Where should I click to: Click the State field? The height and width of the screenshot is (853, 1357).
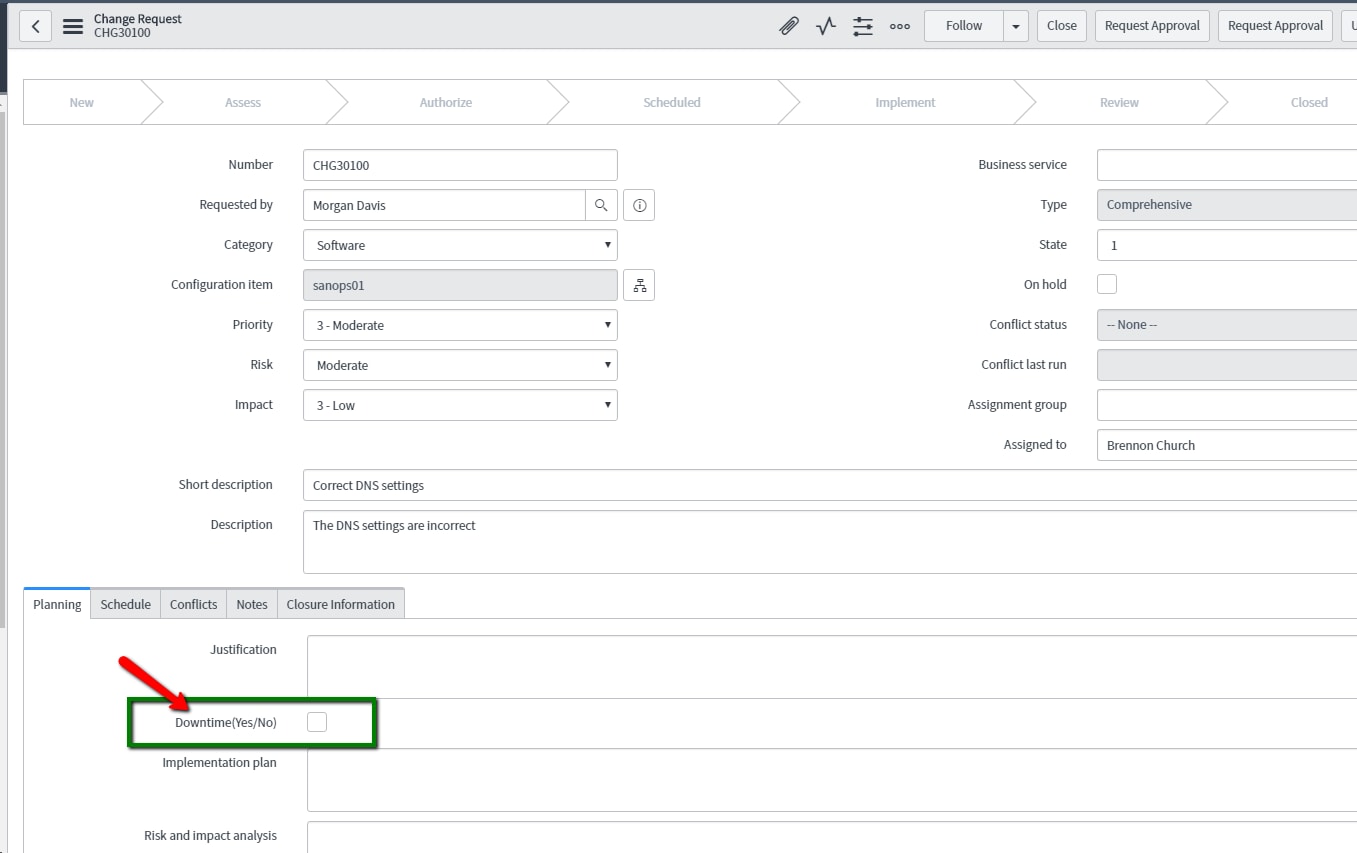1227,245
